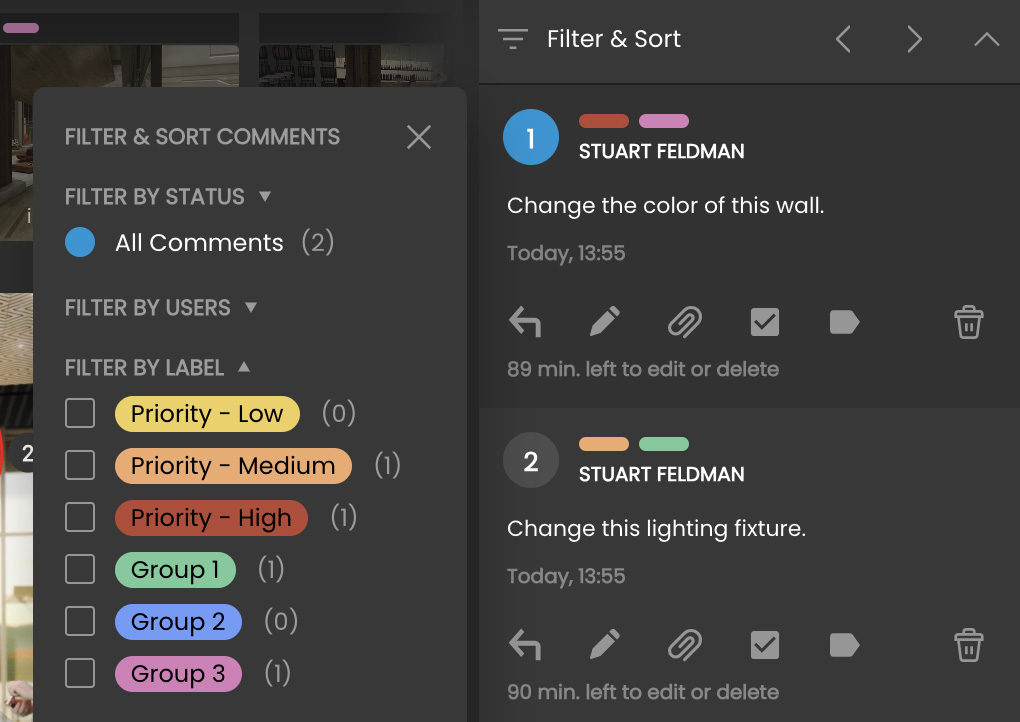Go to the next comment using the right arrow
1020x722 pixels.
click(914, 39)
